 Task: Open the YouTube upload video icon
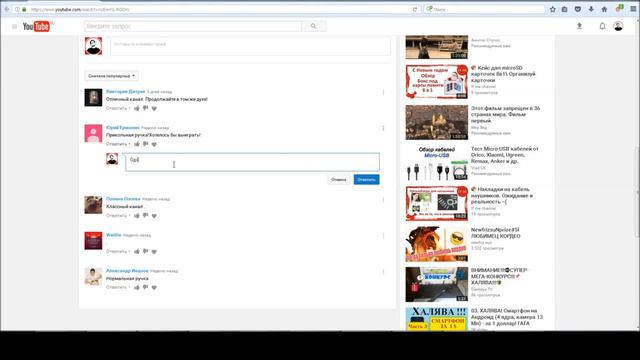(579, 26)
